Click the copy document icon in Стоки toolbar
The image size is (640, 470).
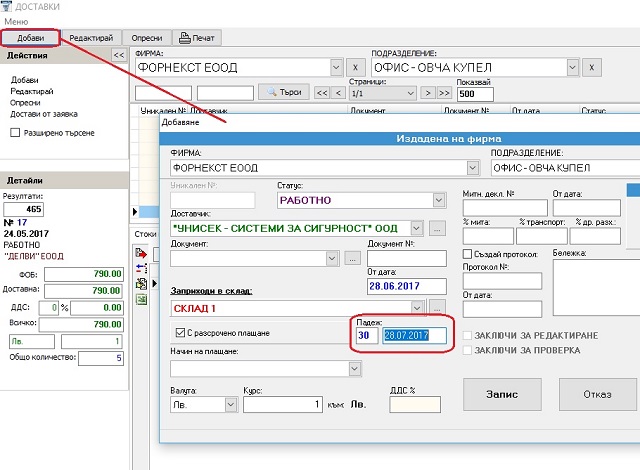click(x=141, y=284)
